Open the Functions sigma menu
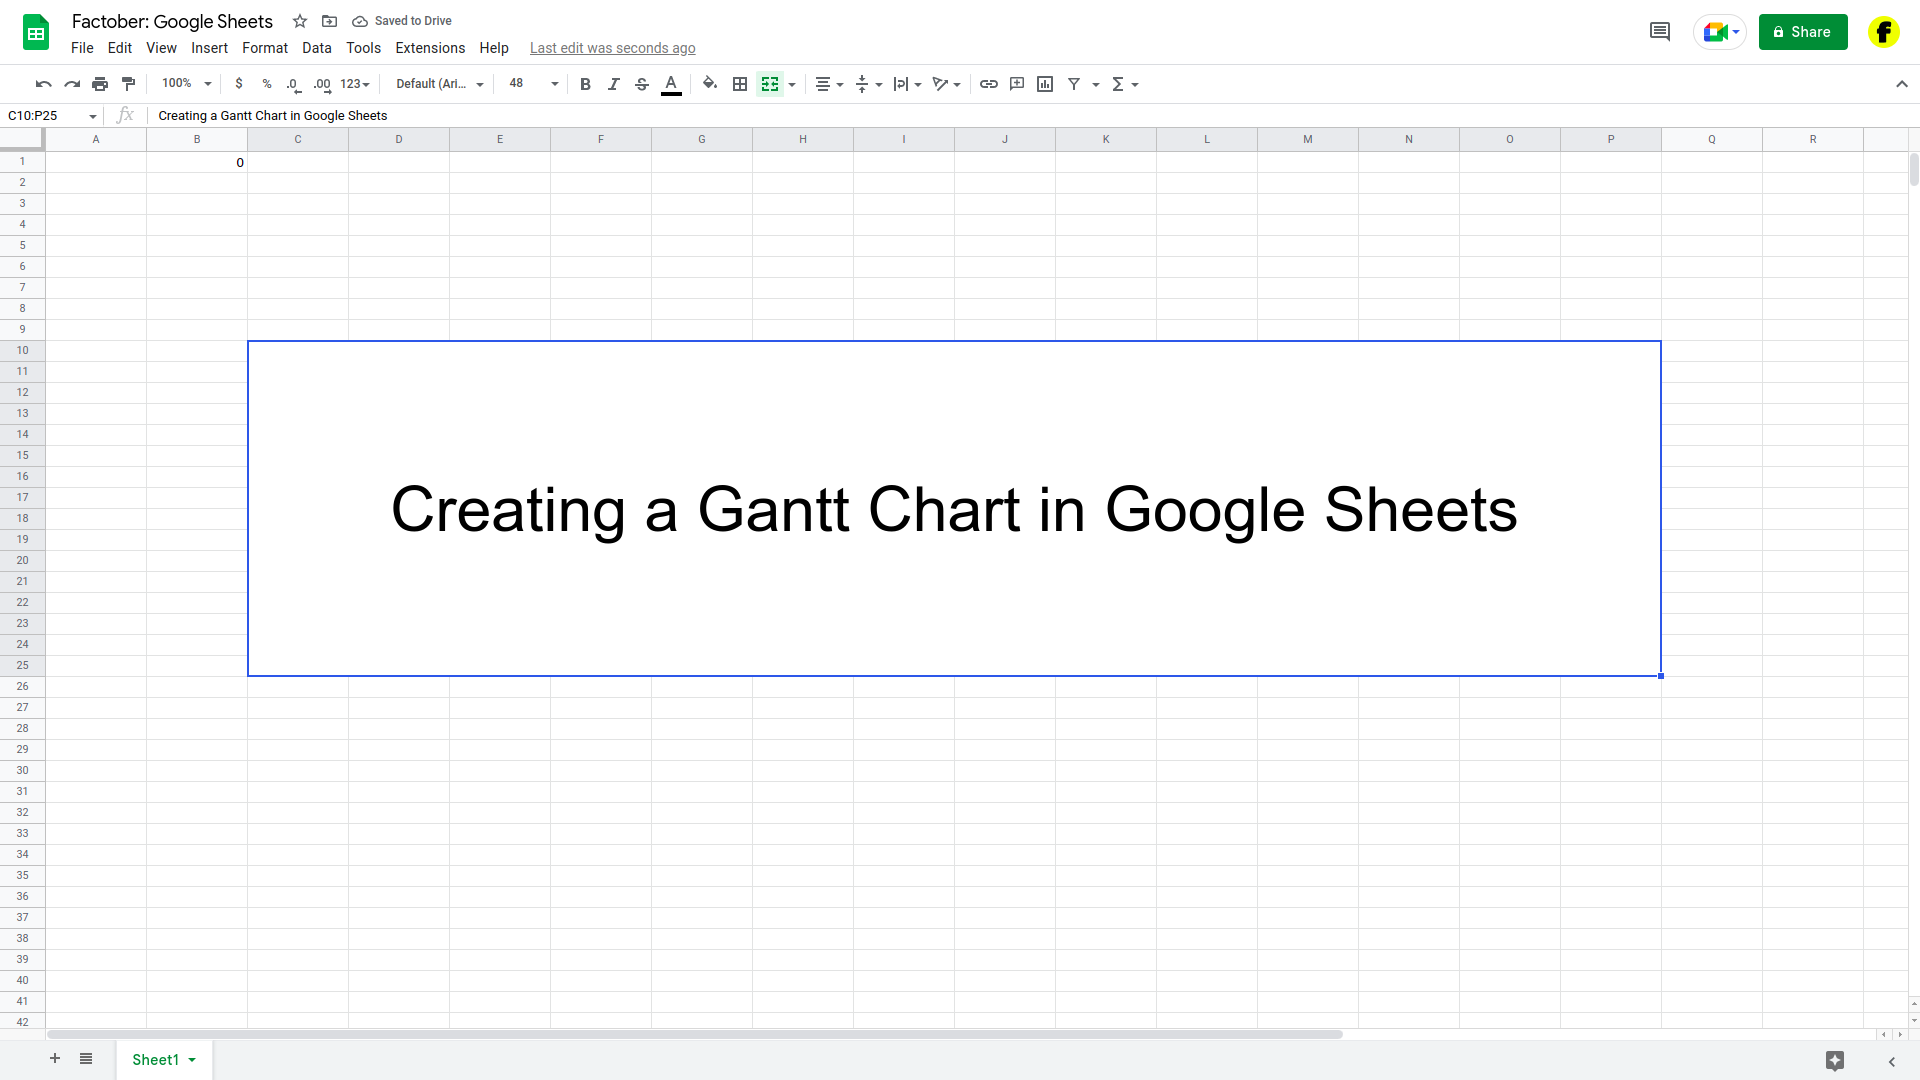Image resolution: width=1920 pixels, height=1080 pixels. (1125, 84)
